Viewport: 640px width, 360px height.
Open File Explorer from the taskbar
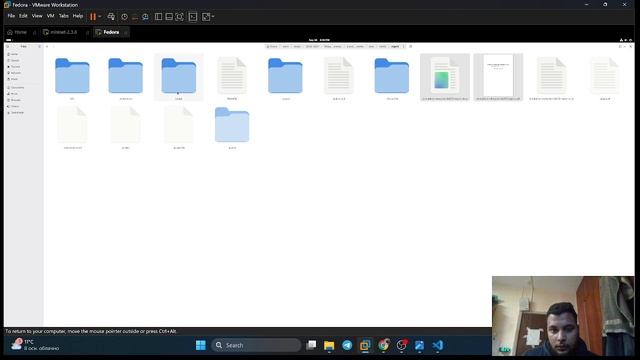tap(329, 345)
